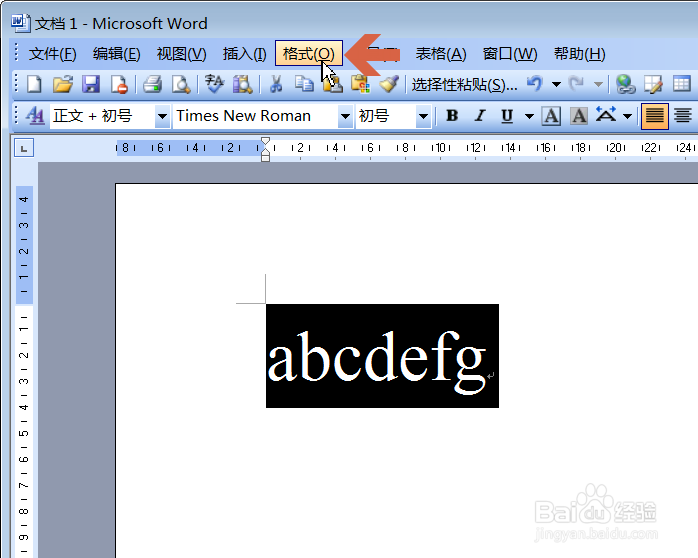Toggle Italic formatting
The image size is (698, 558).
tap(480, 116)
